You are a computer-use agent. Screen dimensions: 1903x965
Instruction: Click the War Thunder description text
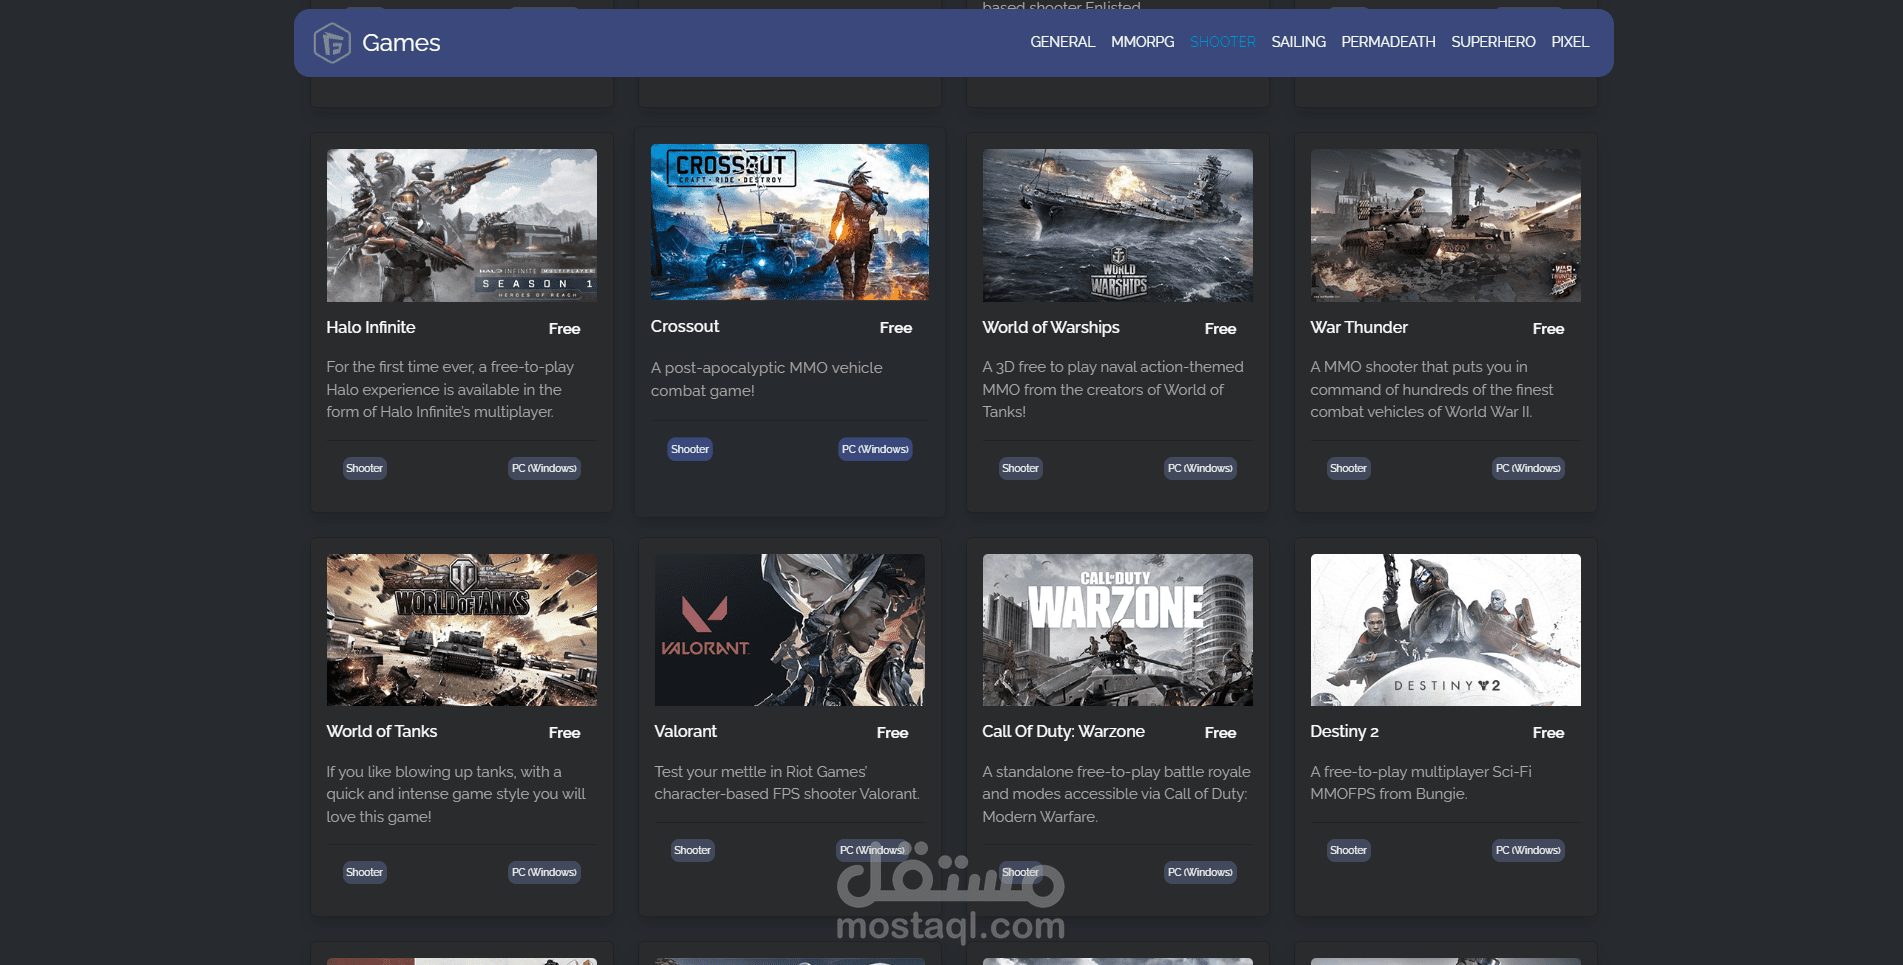coord(1432,389)
